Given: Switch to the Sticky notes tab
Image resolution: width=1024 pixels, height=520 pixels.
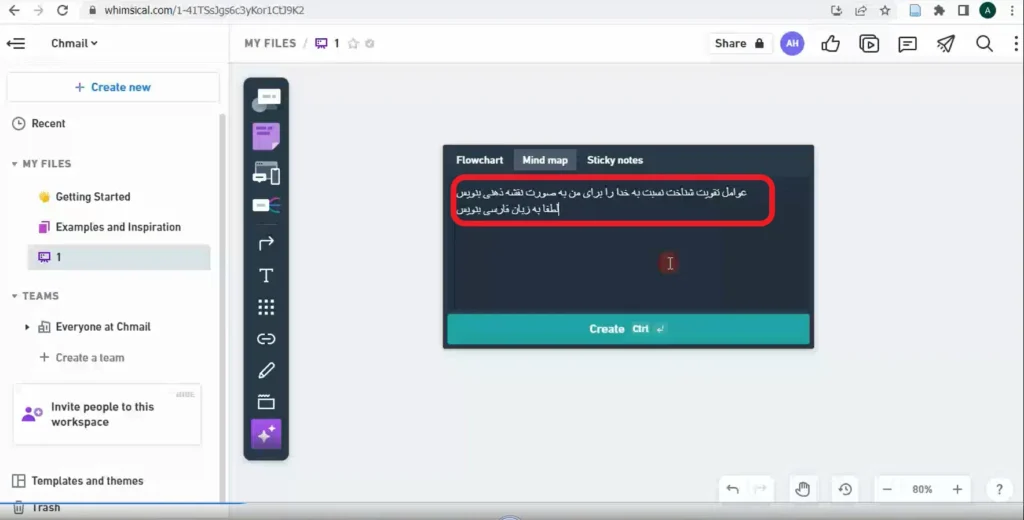Looking at the screenshot, I should click(x=615, y=160).
